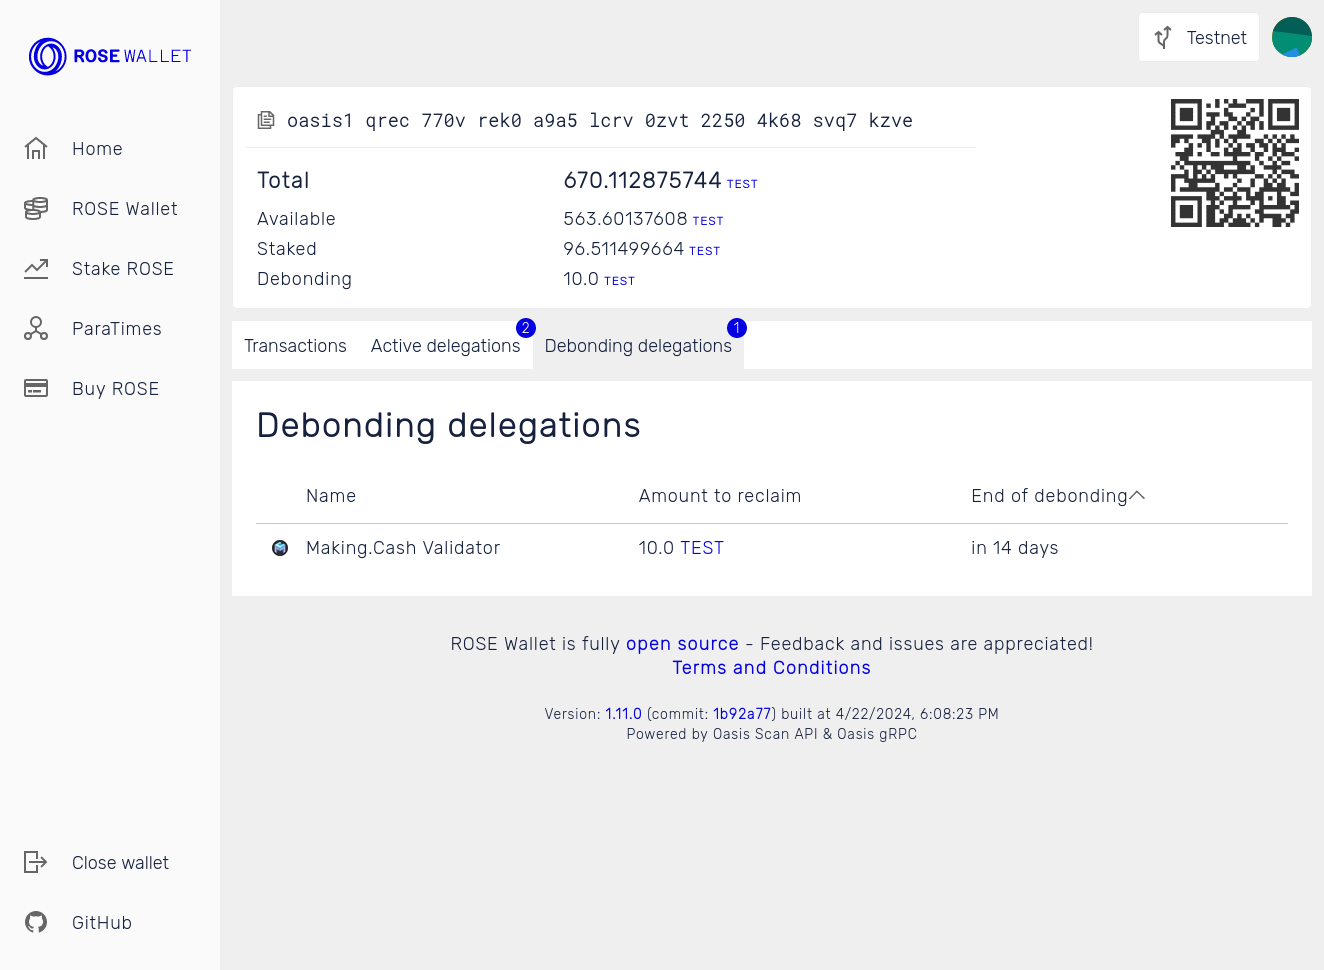Switch to the Transactions tab
This screenshot has height=970, width=1324.
[x=295, y=345]
